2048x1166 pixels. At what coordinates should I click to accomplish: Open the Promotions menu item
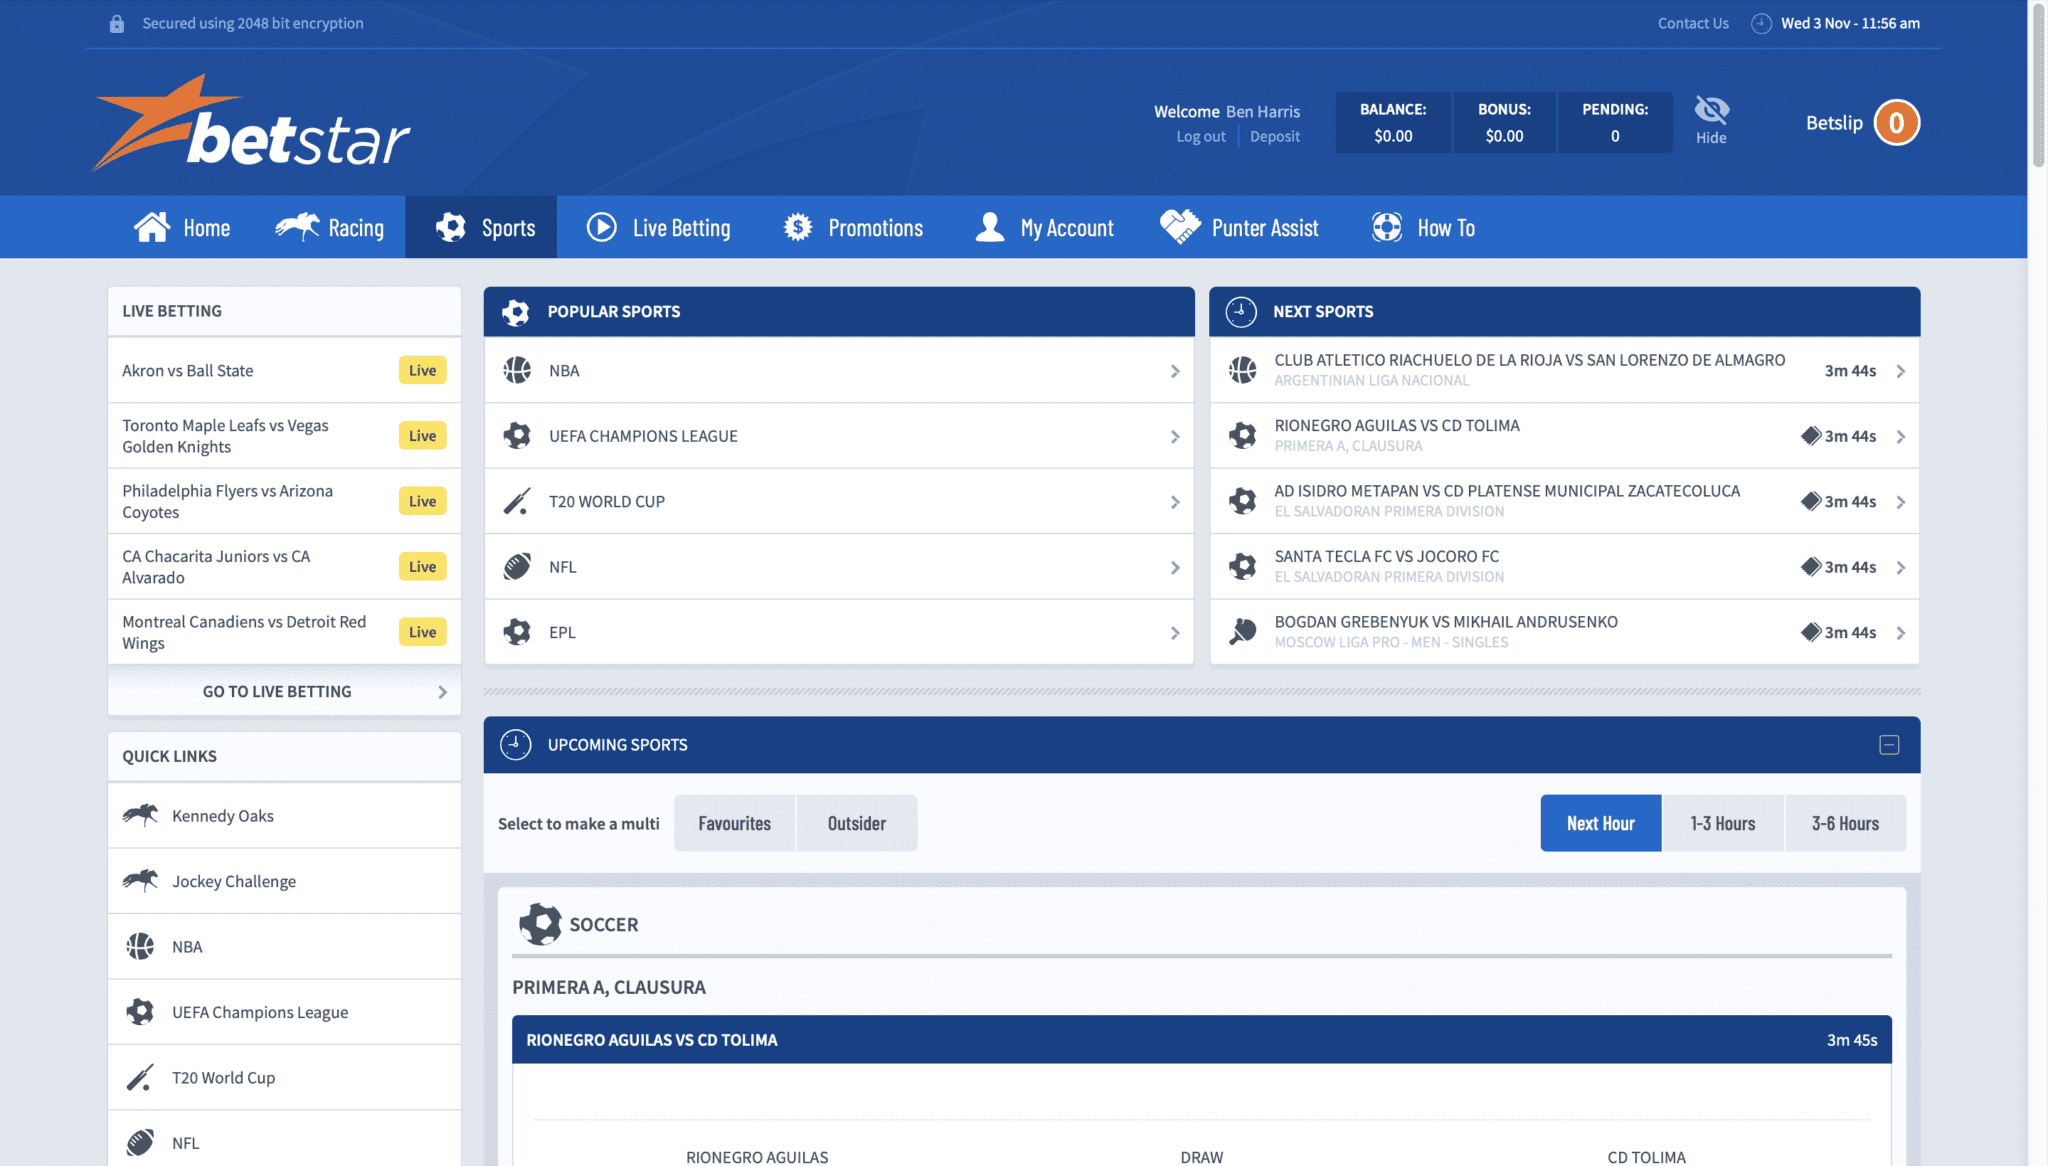(x=853, y=227)
